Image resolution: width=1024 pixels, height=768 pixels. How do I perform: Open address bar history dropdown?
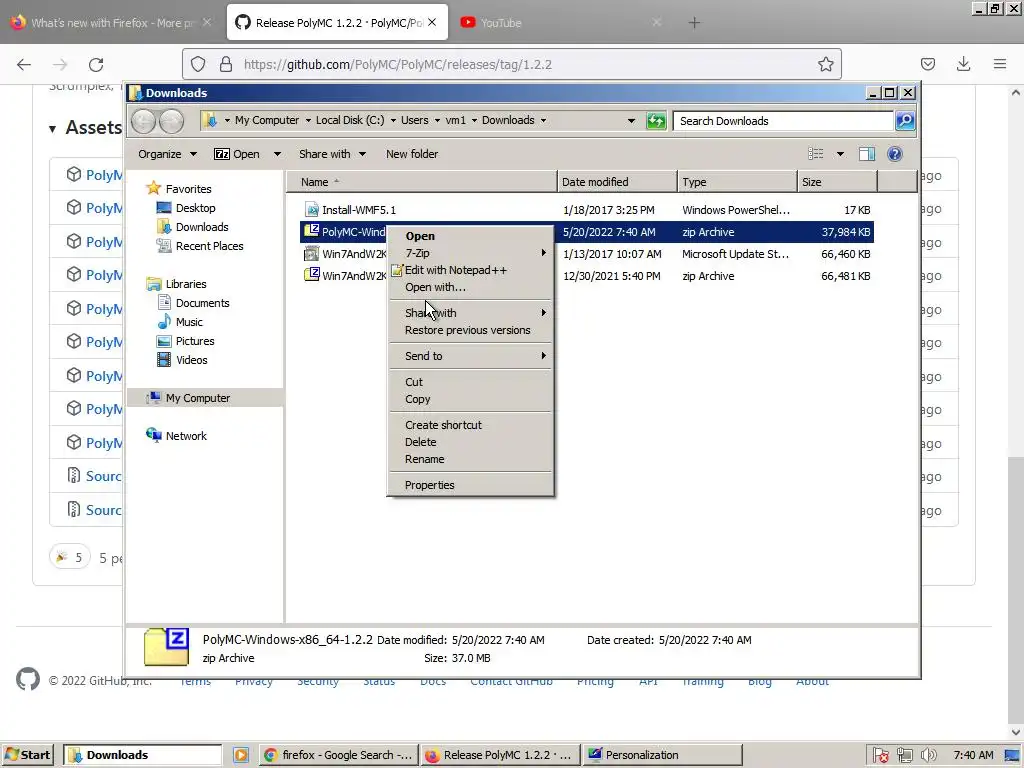tap(631, 121)
